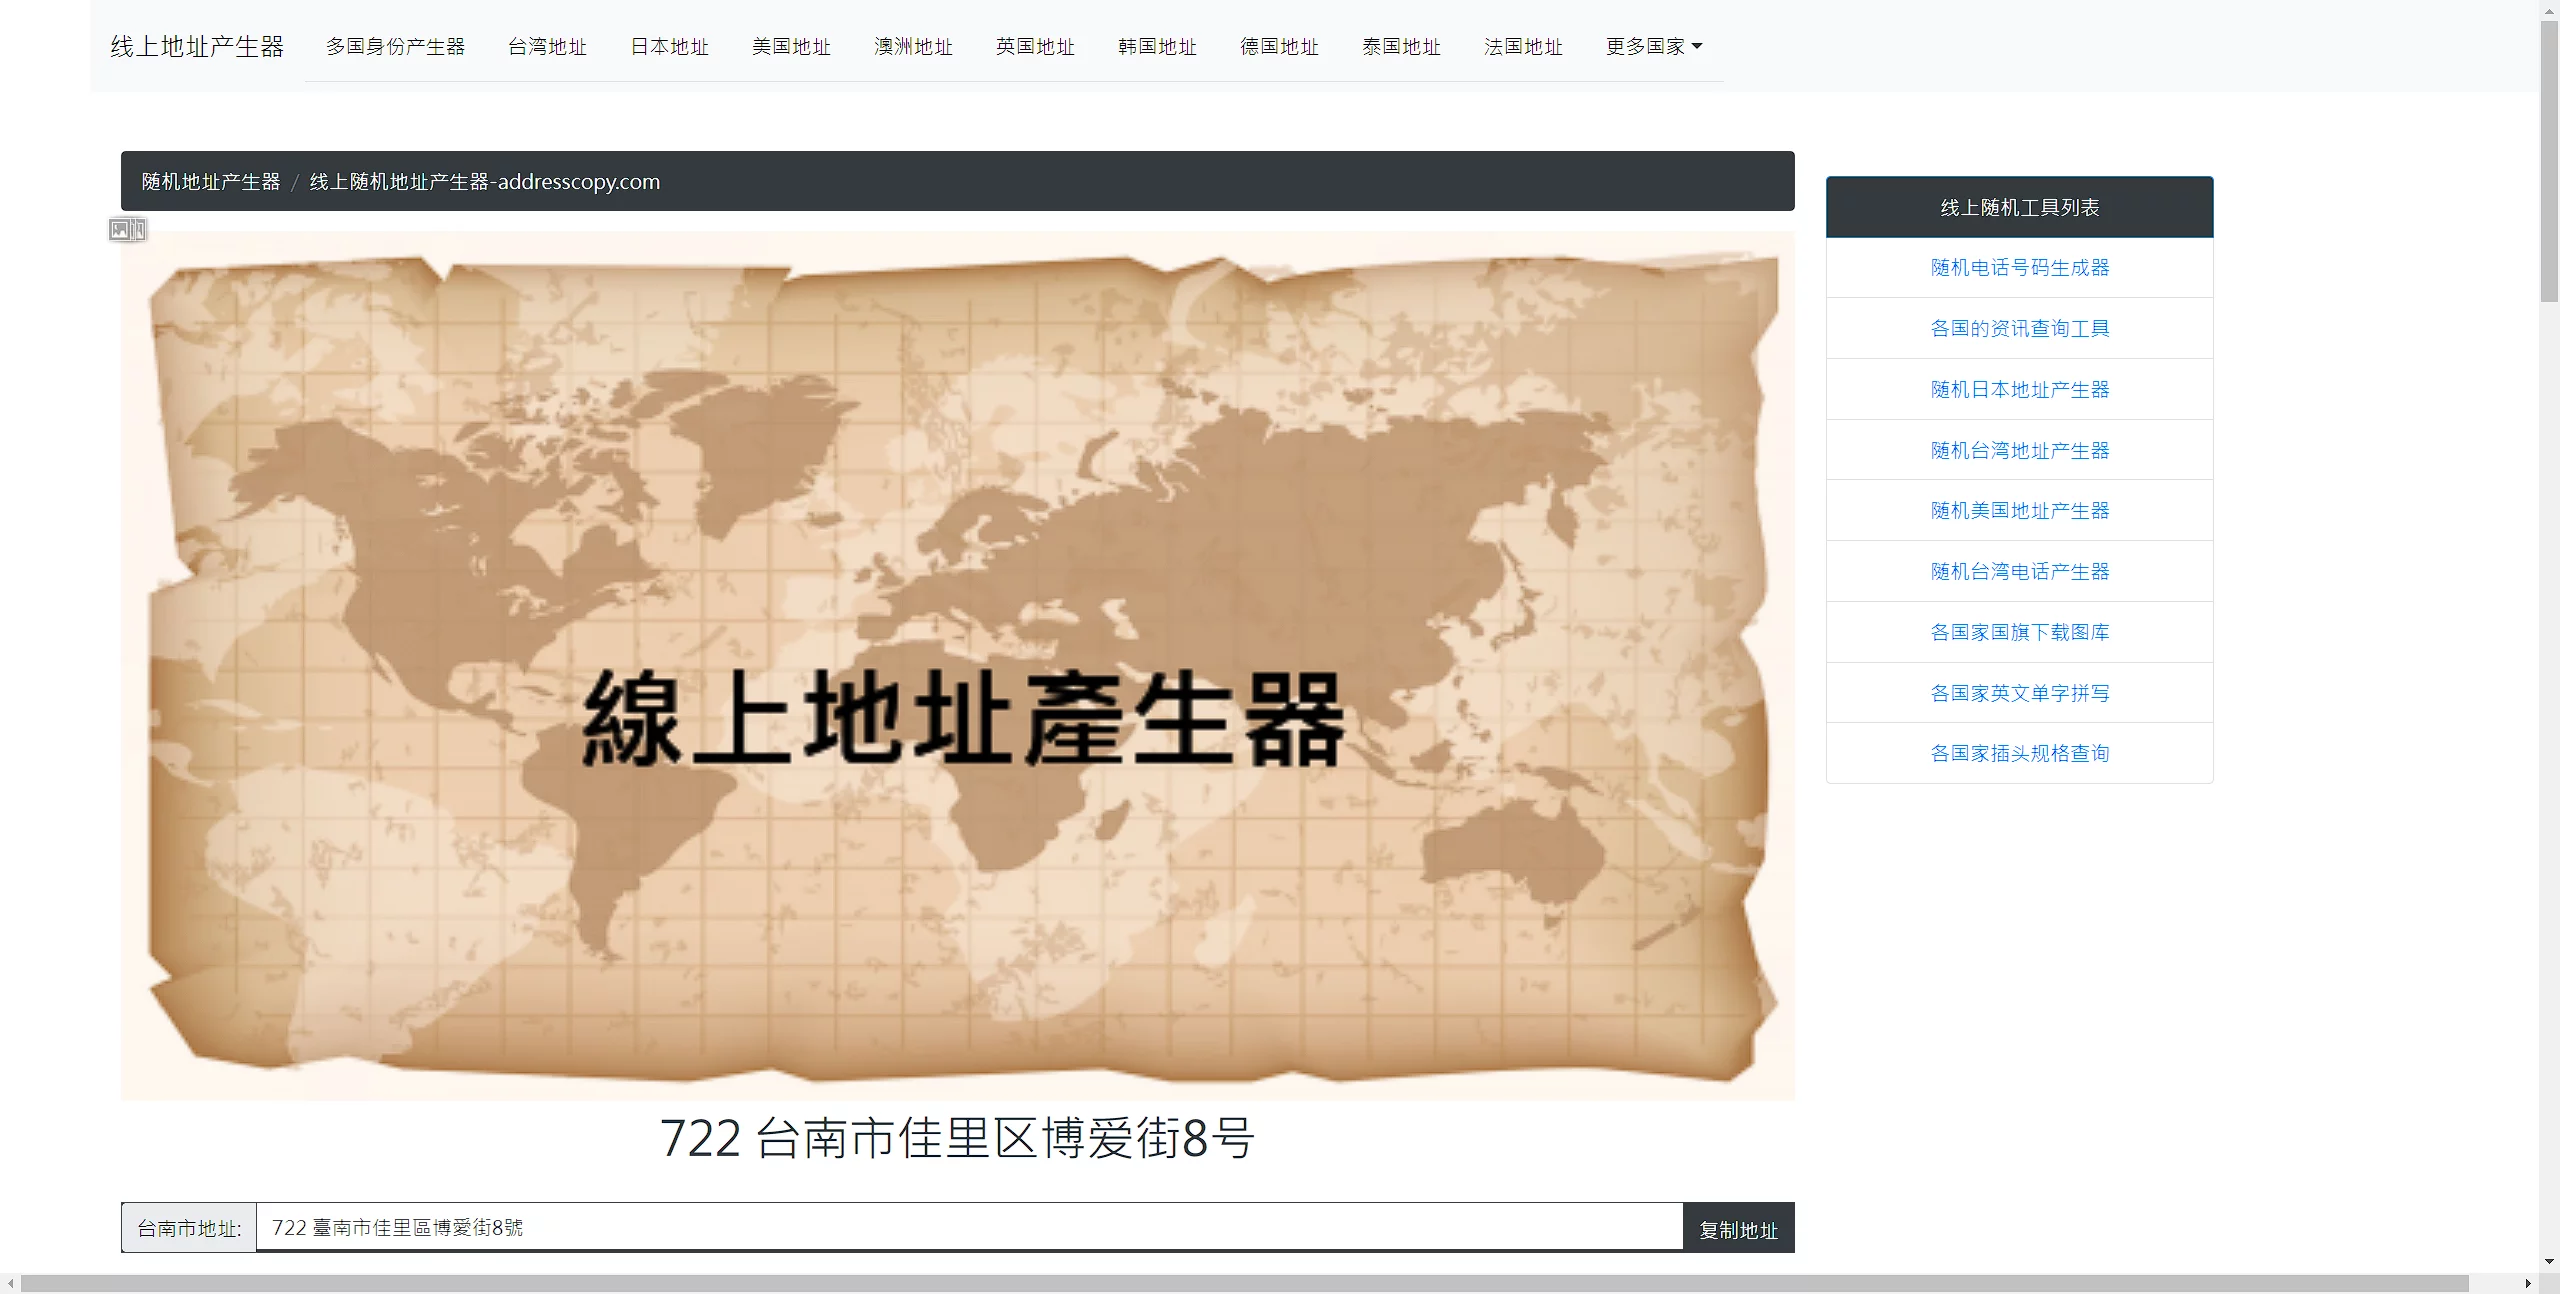The image size is (2560, 1294).
Task: Select 美国地址 in the navigation bar
Action: point(791,47)
